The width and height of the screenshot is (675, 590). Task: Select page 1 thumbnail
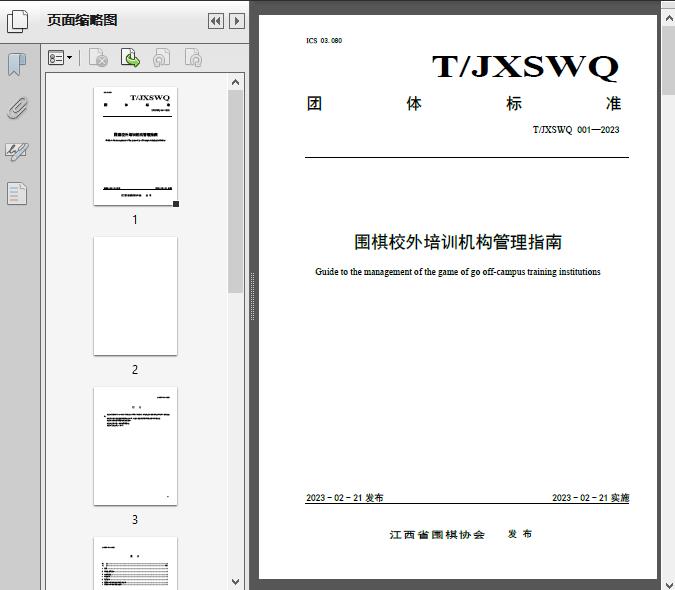(x=135, y=146)
